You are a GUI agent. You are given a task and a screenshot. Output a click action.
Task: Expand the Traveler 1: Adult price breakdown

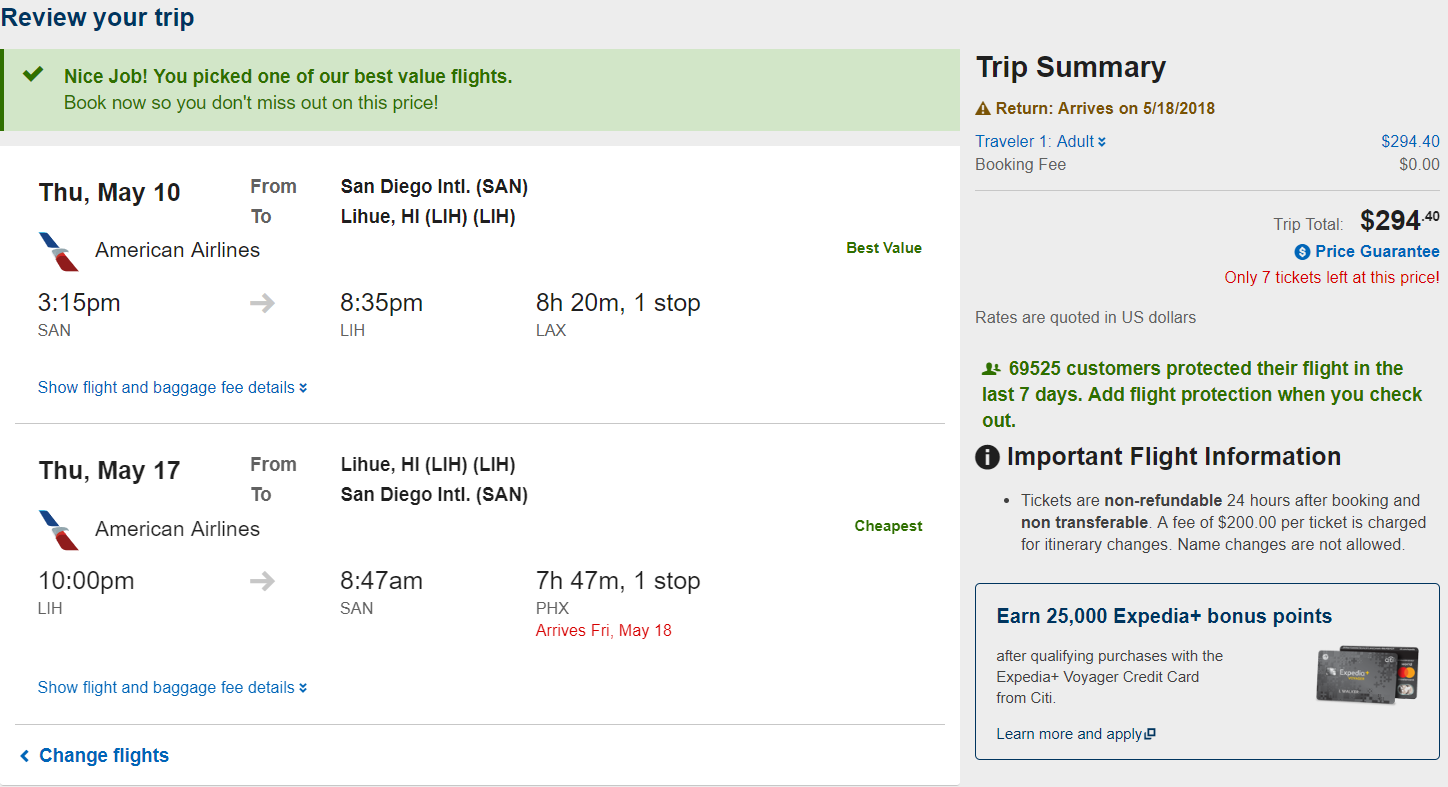coord(1041,142)
